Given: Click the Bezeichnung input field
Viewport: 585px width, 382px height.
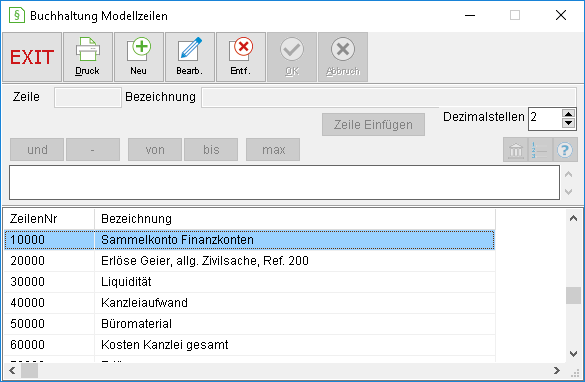Looking at the screenshot, I should [x=389, y=97].
